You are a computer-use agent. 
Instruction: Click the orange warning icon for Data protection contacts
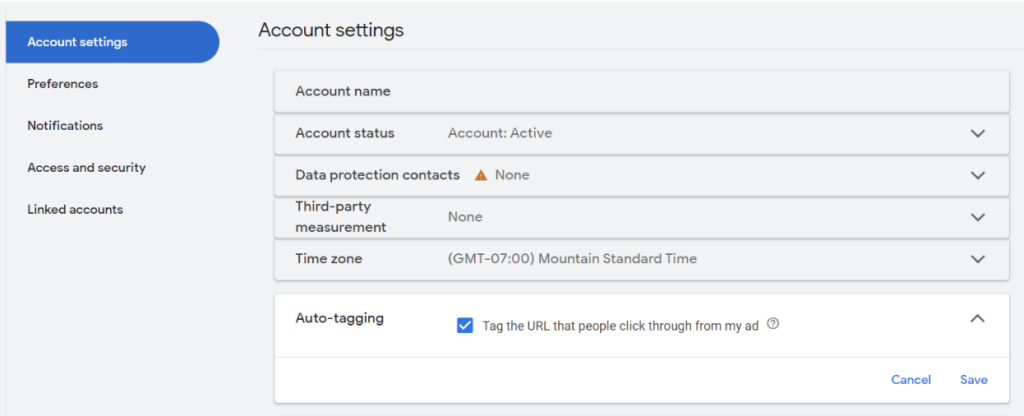pyautogui.click(x=481, y=175)
